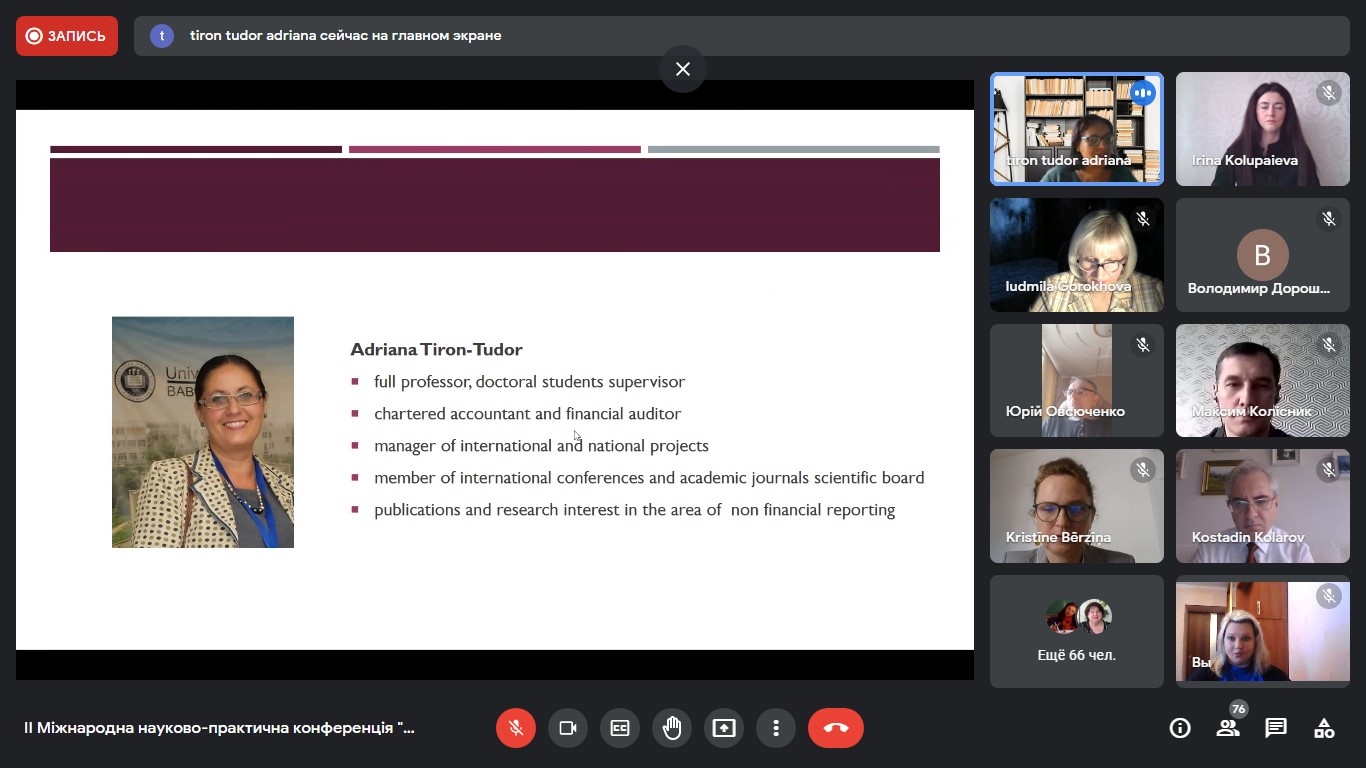1366x768 pixels.
Task: Open the 'Ещё 66 чел.' participants tile
Action: (x=1076, y=631)
